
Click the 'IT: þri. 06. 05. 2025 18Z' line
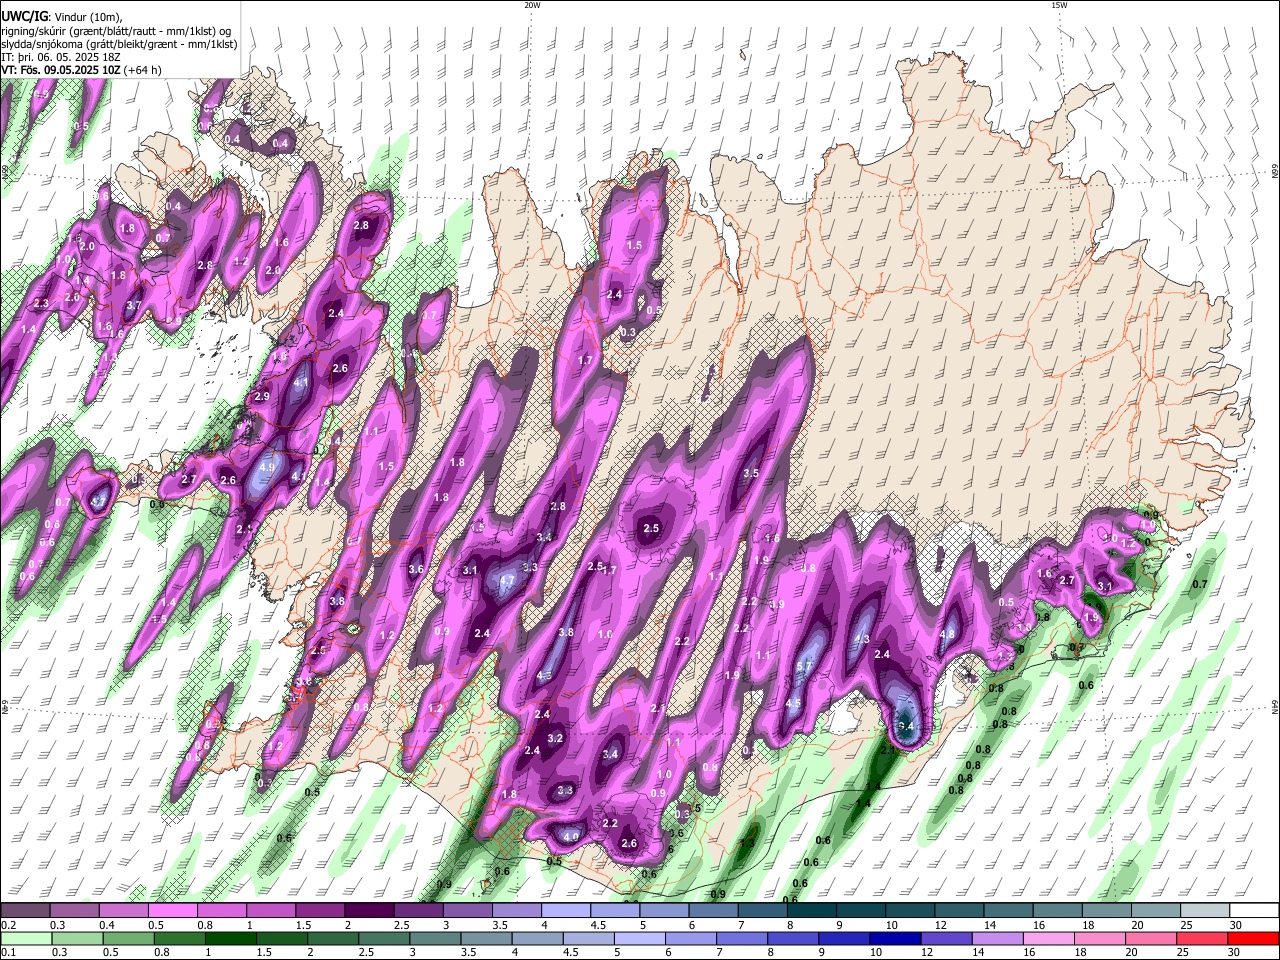[61, 57]
